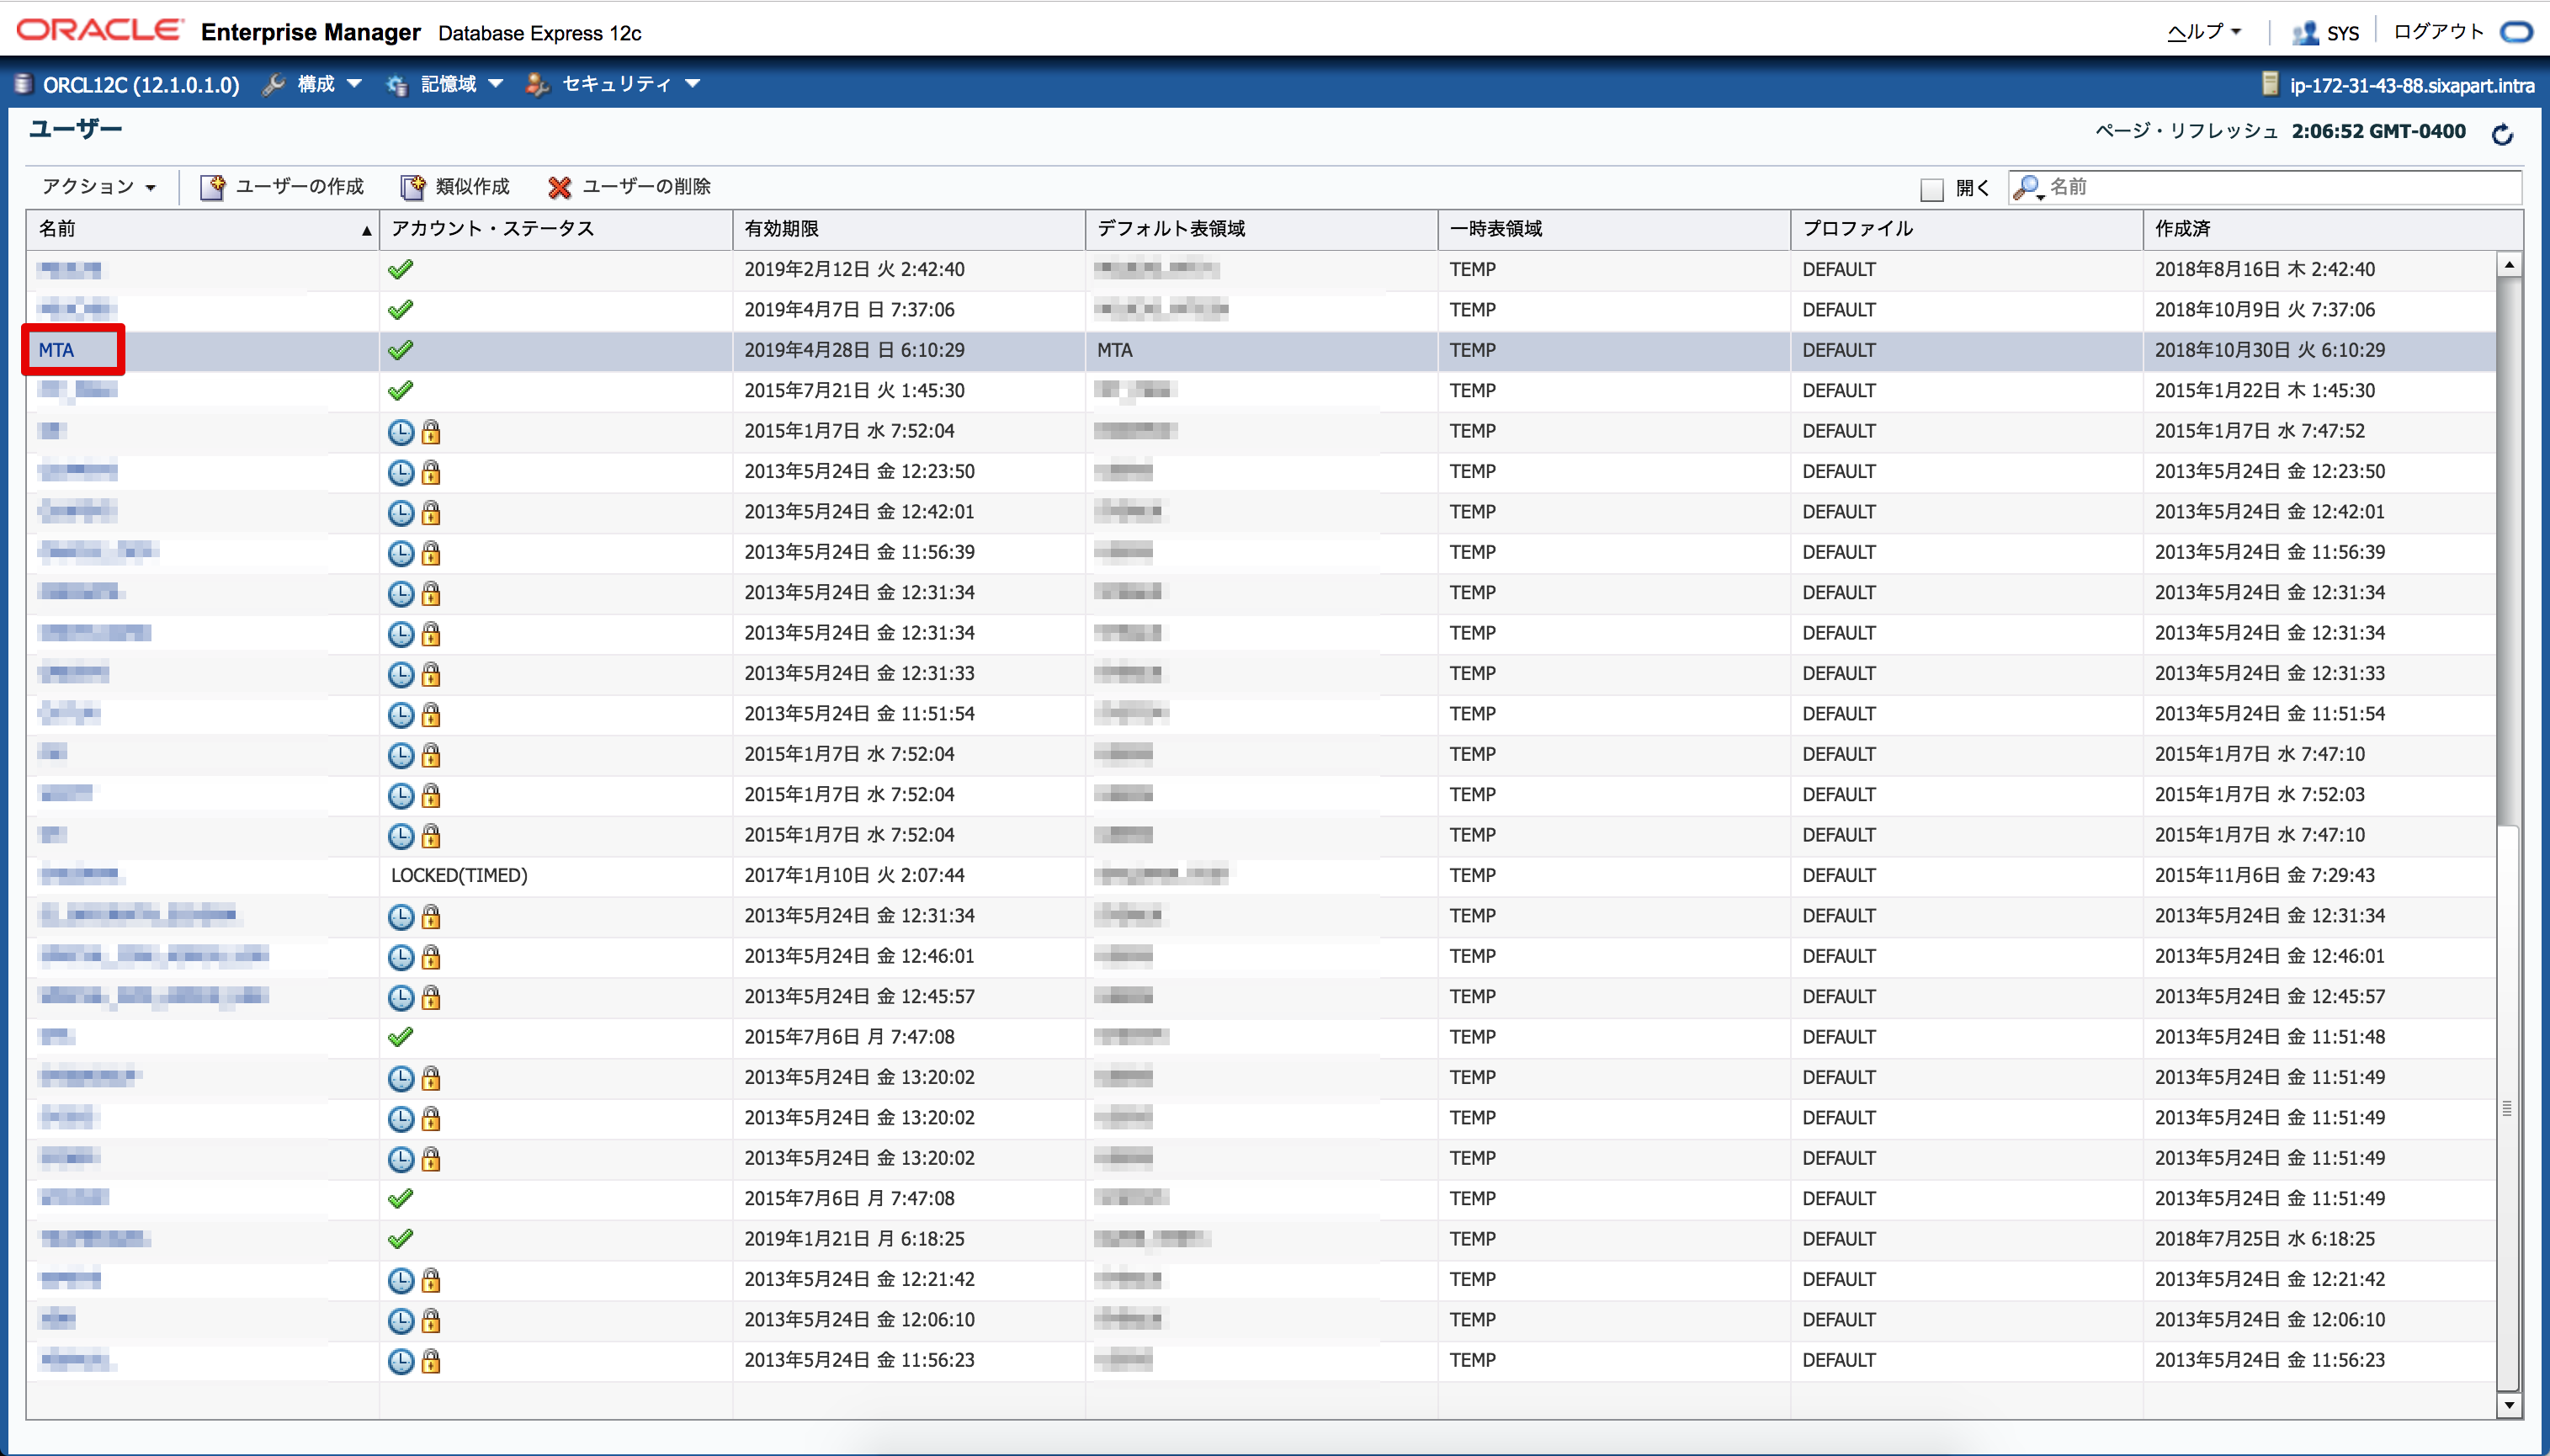Click the Create Like (類似作成) icon

(413, 187)
